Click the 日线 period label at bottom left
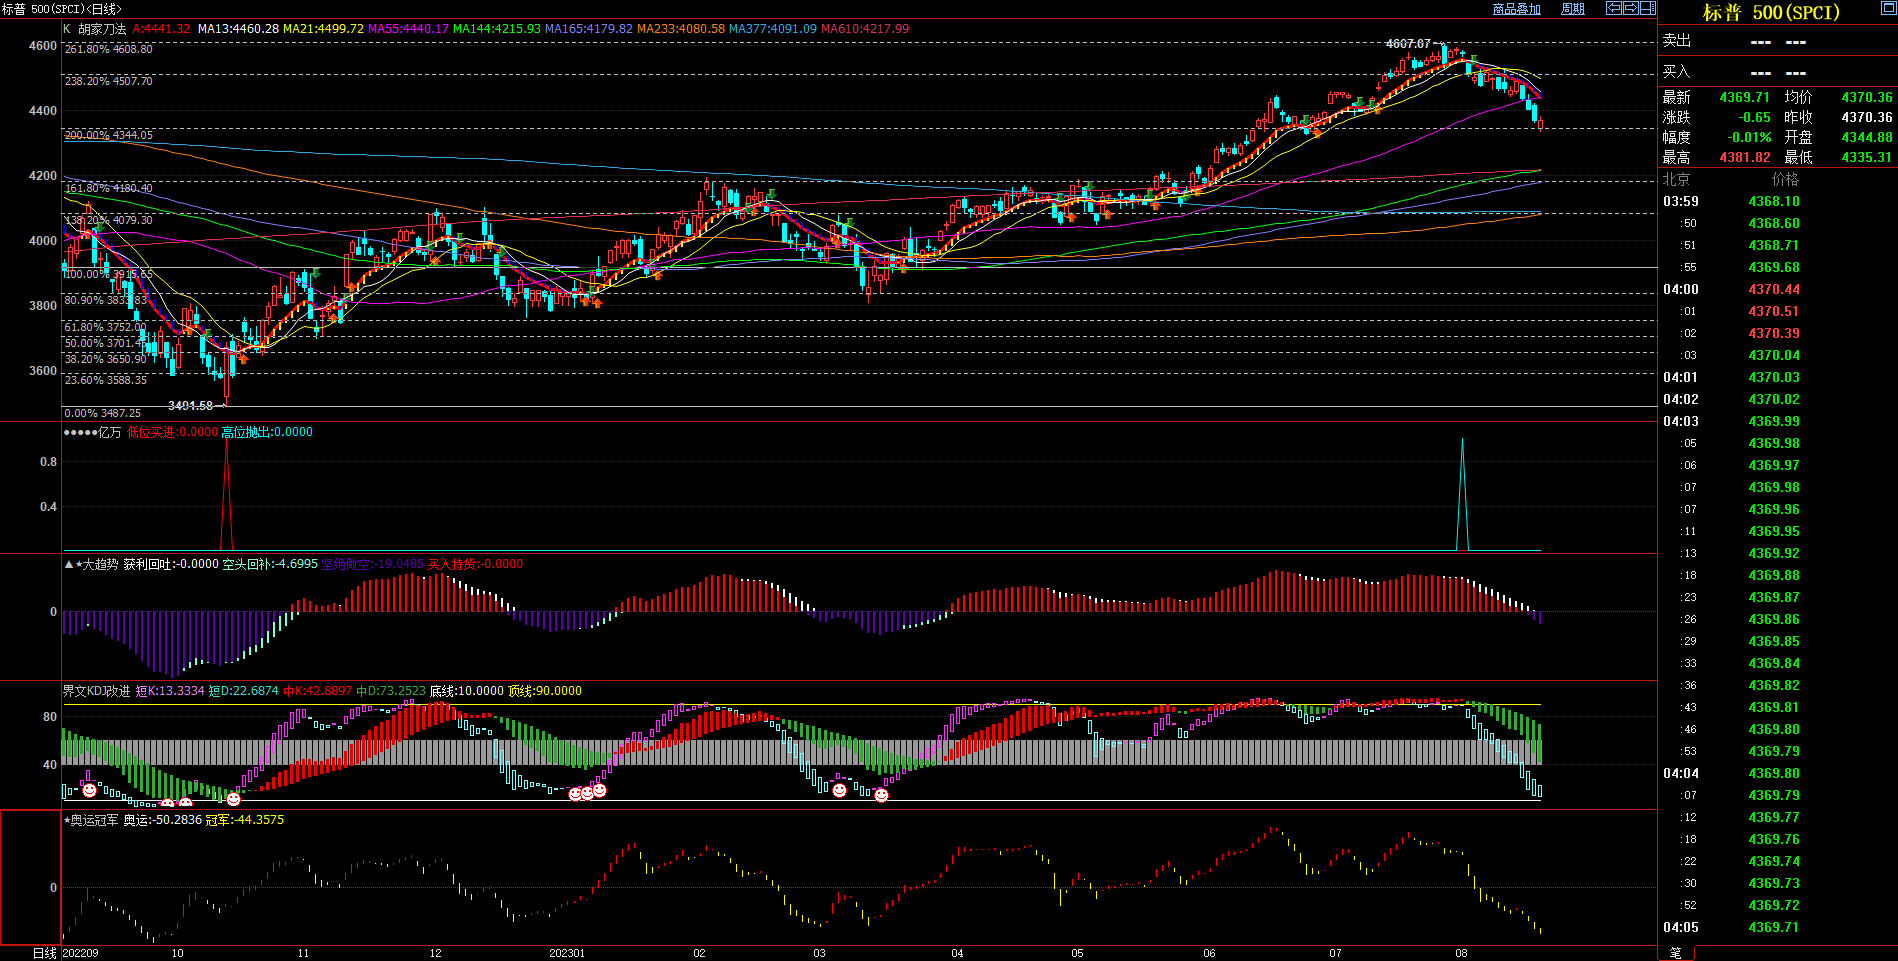Image resolution: width=1898 pixels, height=961 pixels. tap(45, 953)
